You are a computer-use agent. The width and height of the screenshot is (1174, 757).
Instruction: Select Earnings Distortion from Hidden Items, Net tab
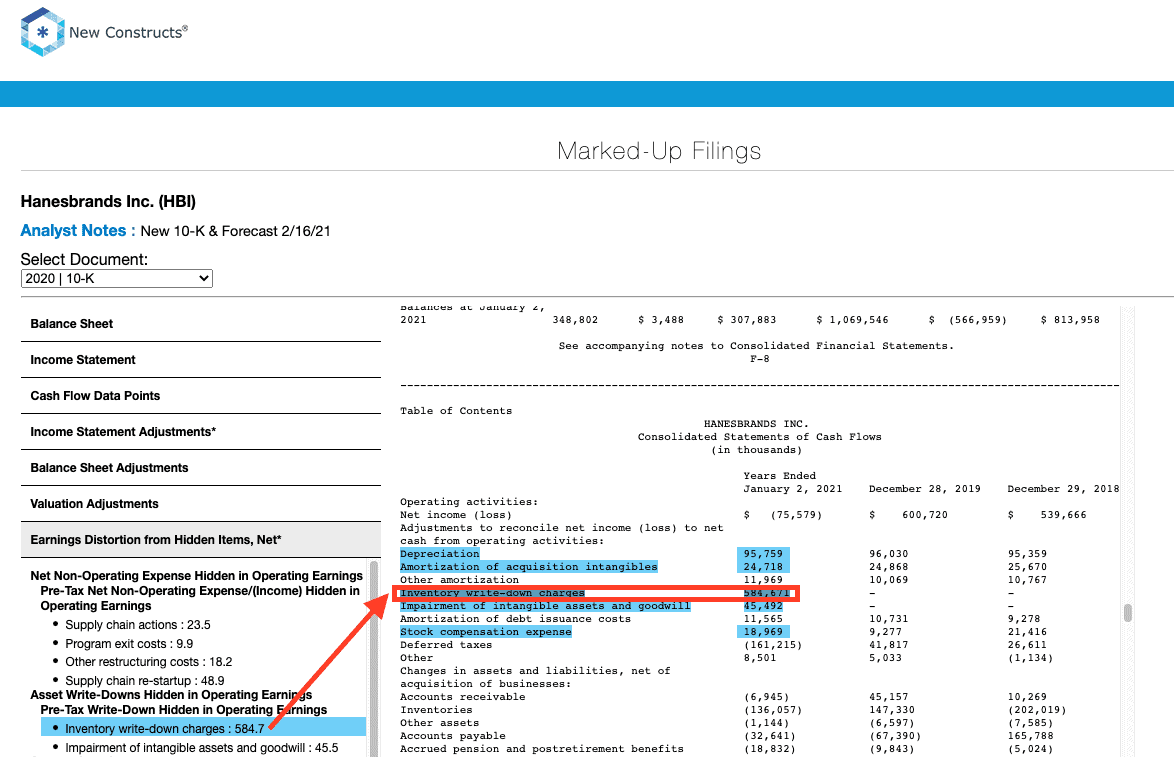coord(201,539)
